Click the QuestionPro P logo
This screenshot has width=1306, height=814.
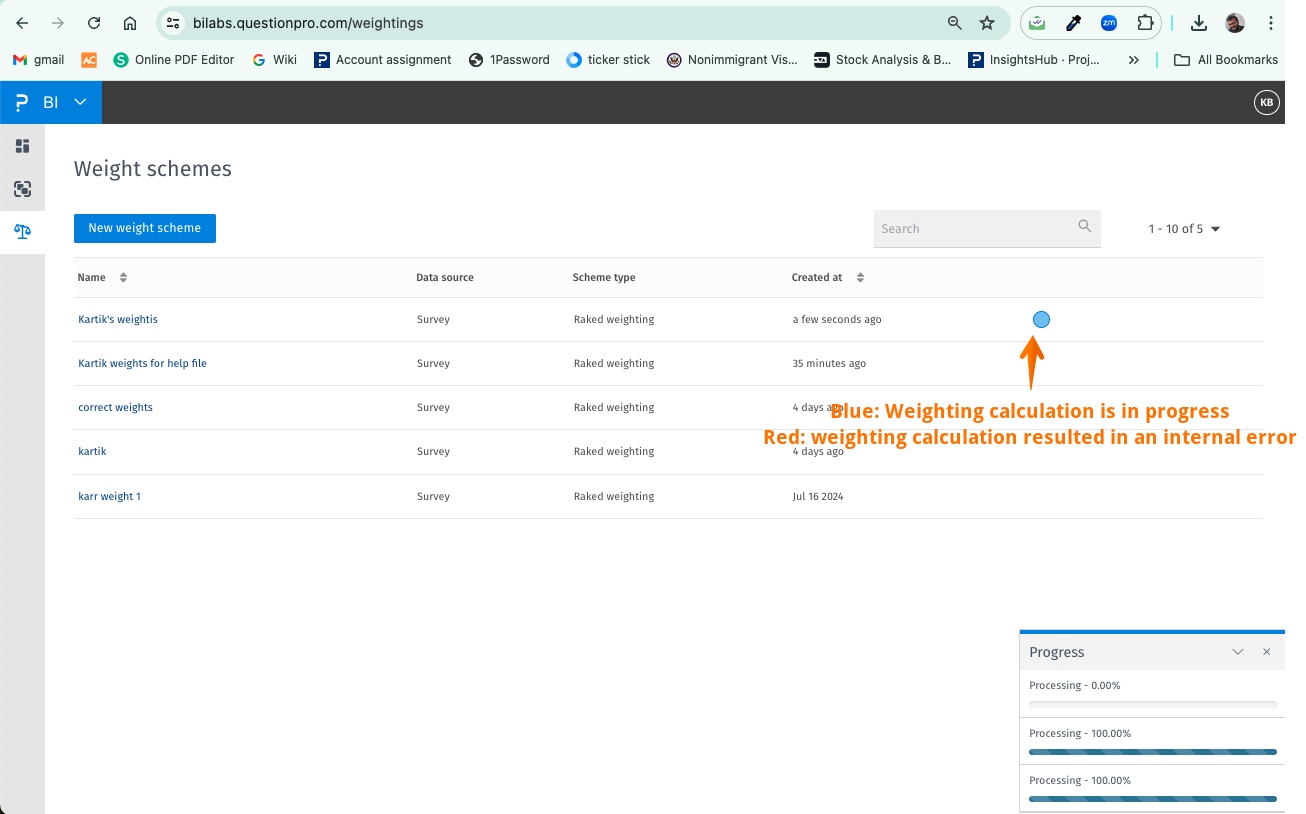22,102
